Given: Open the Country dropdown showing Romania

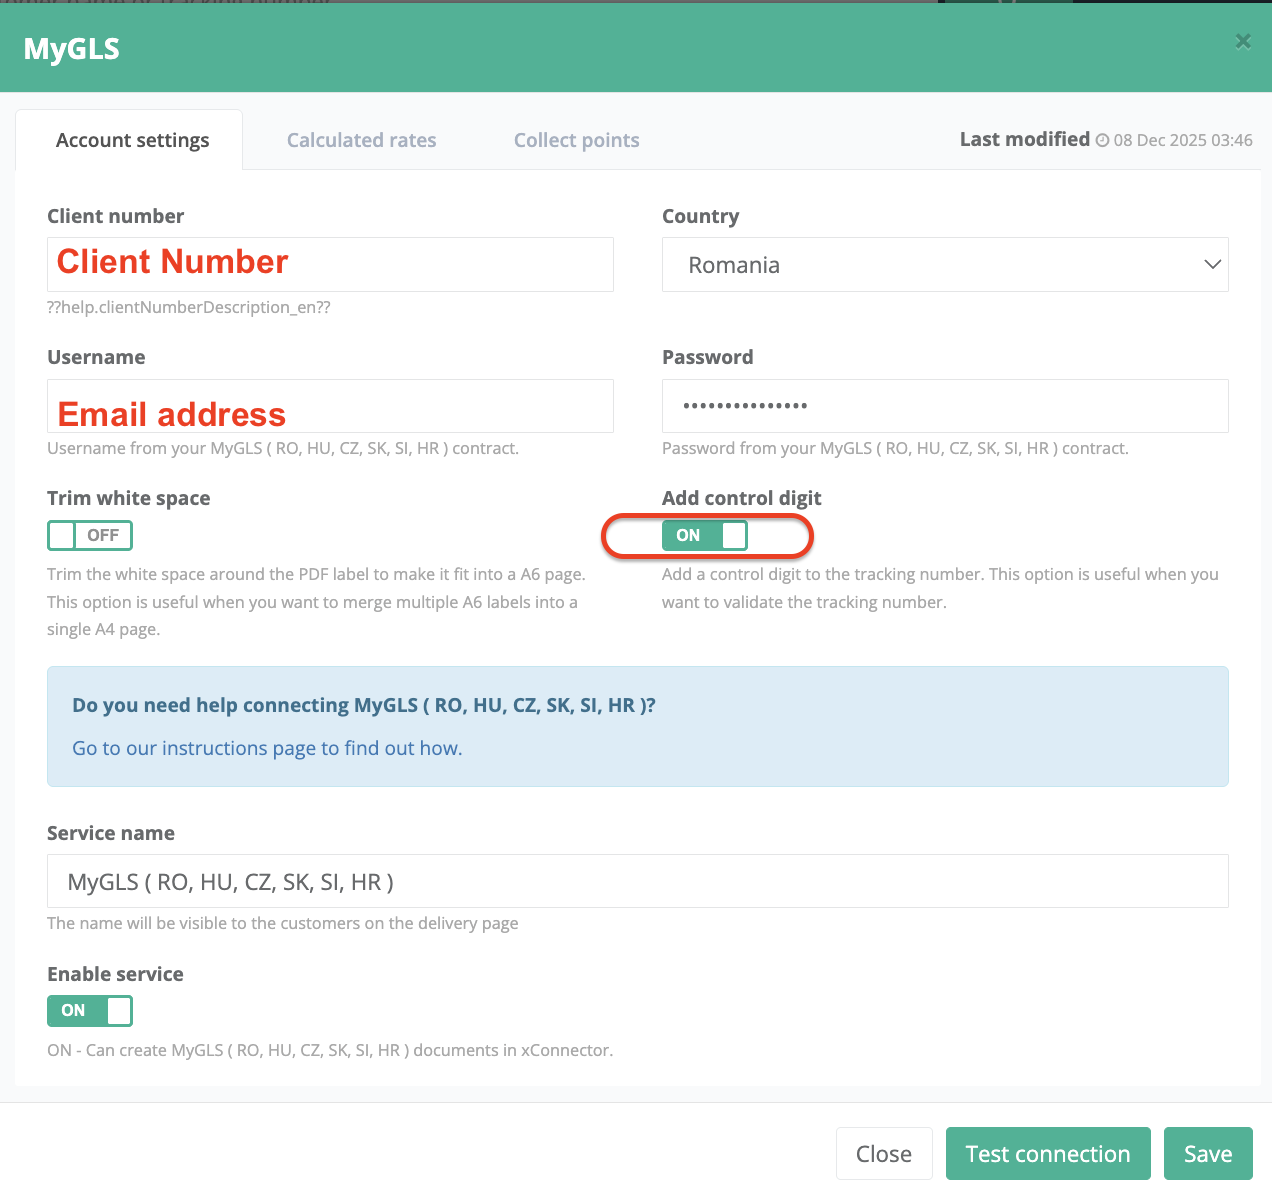Looking at the screenshot, I should [945, 264].
